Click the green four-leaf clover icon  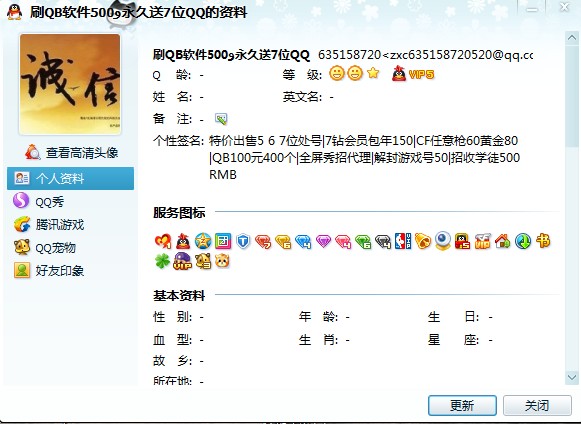coord(162,261)
